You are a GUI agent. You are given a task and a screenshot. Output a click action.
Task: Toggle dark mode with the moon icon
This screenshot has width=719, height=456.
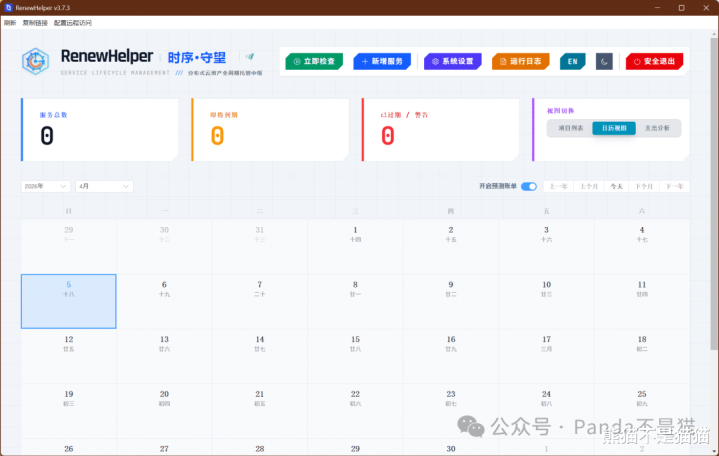coord(604,61)
